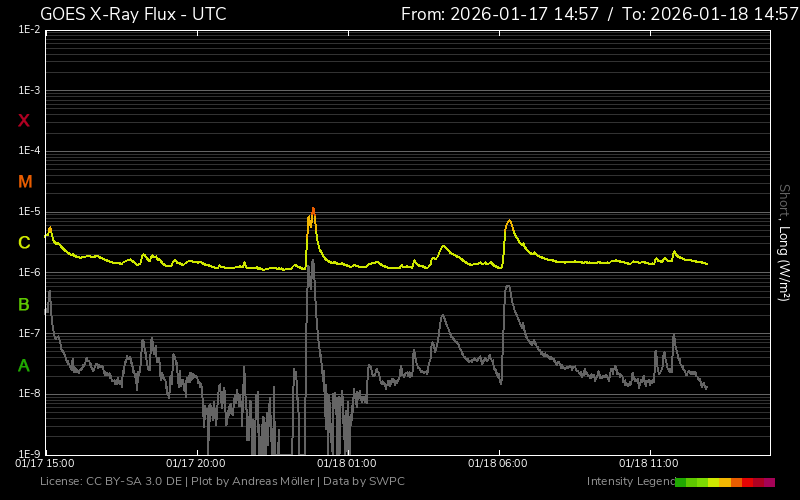The image size is (800, 500).
Task: Click the red X flare class label
Action: (25, 121)
